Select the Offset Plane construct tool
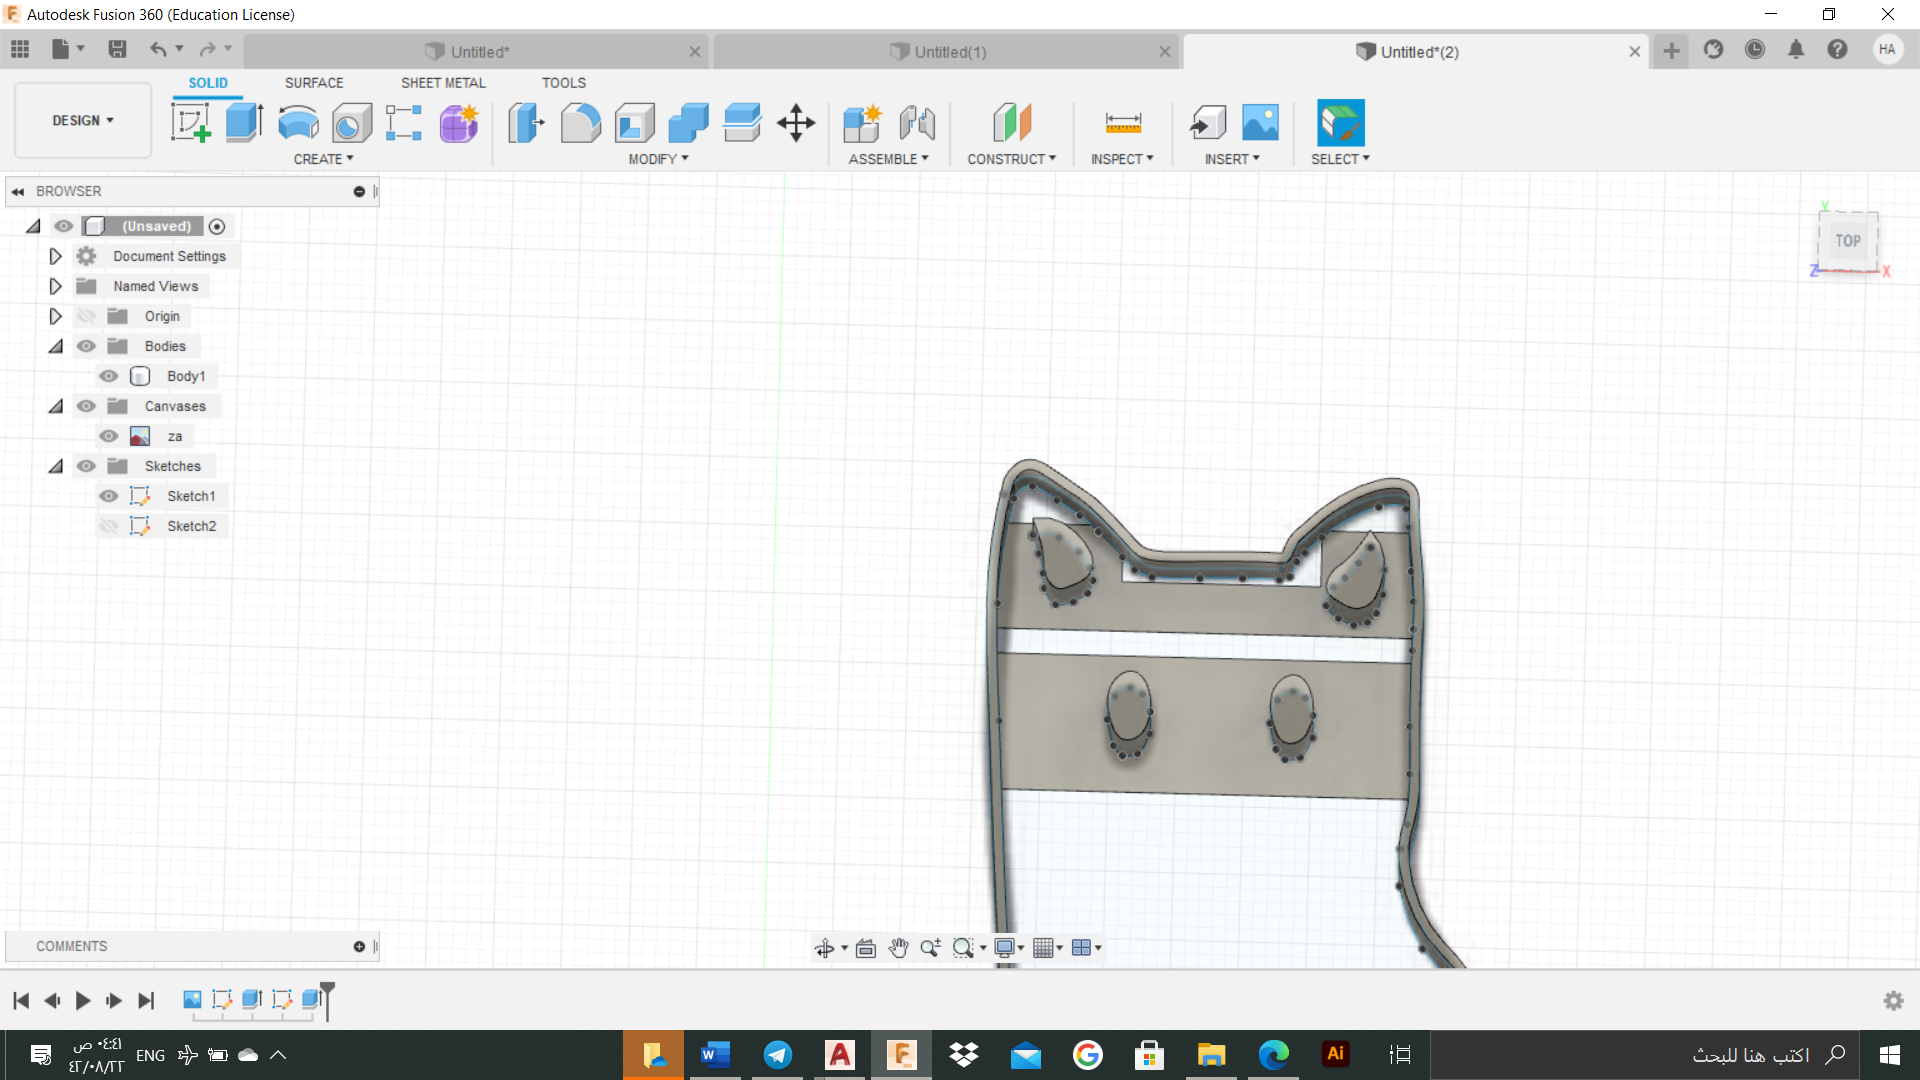Screen dimensions: 1920x1080 pyautogui.click(x=1012, y=123)
